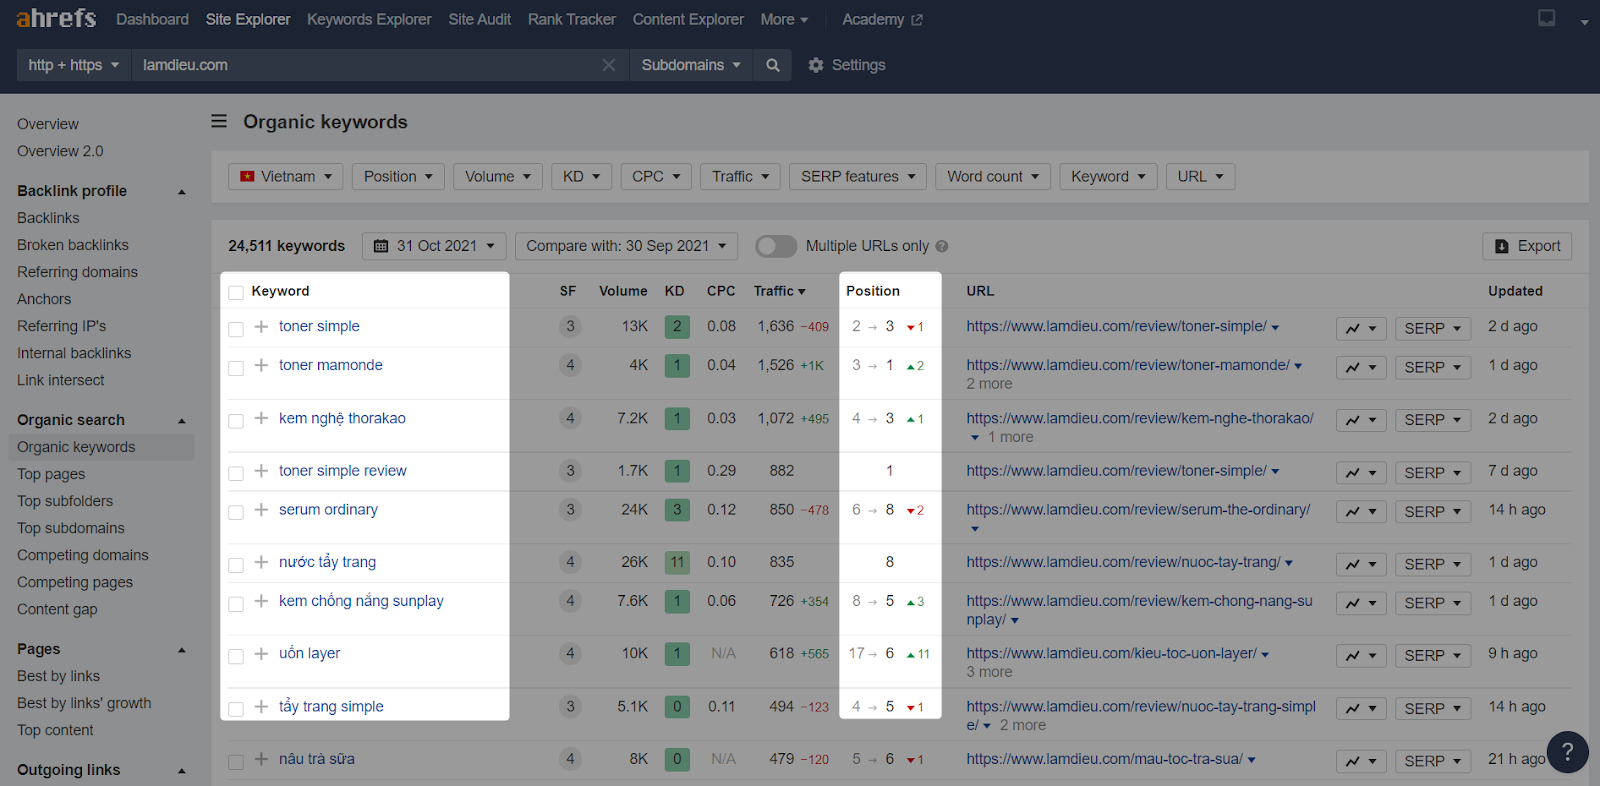Open the 31 Oct 2021 date dropdown
The height and width of the screenshot is (786, 1600).
click(x=434, y=246)
